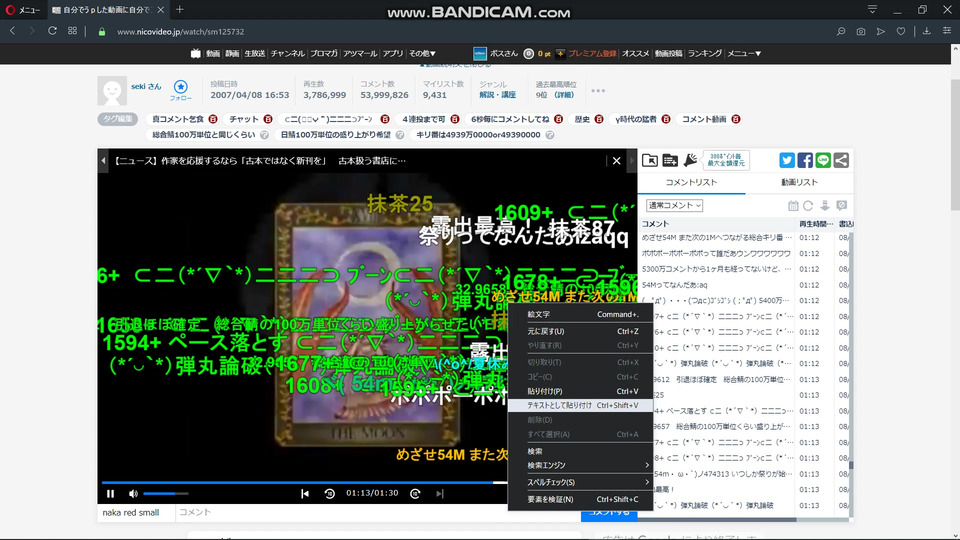Select 貼り付け(P) in the context menu
The image size is (960, 540).
click(581, 391)
